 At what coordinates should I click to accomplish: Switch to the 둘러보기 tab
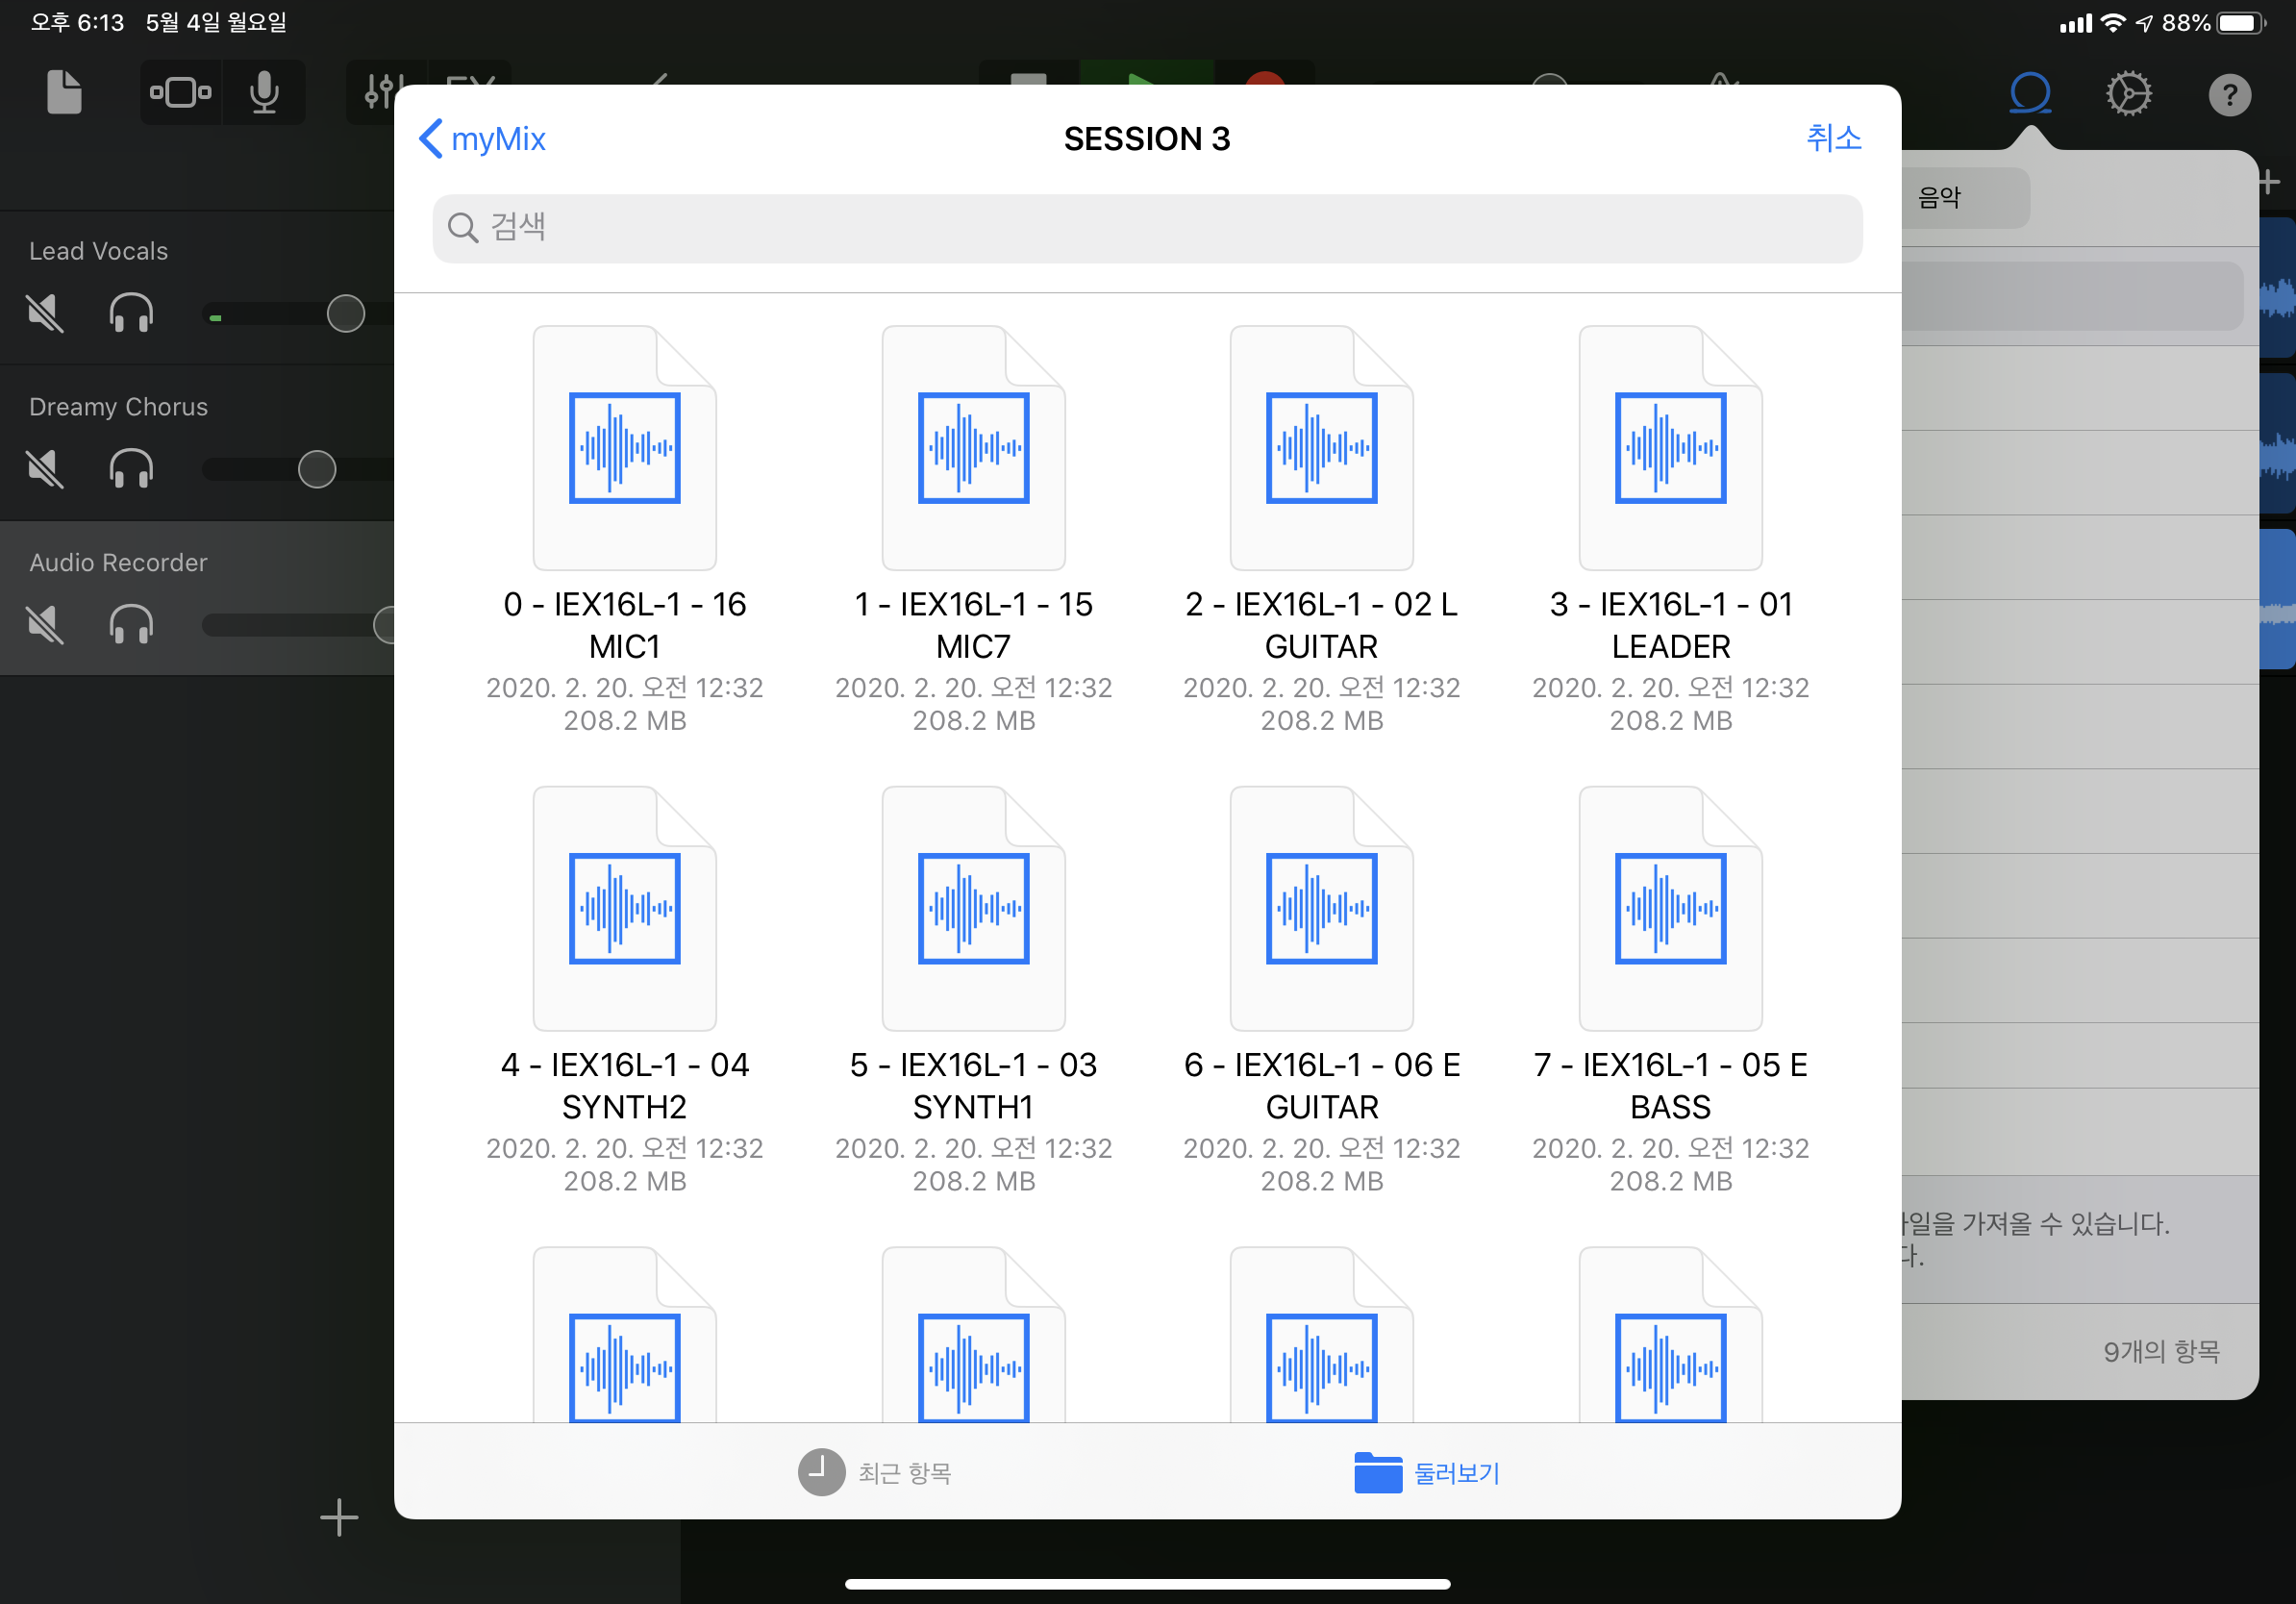(1427, 1472)
